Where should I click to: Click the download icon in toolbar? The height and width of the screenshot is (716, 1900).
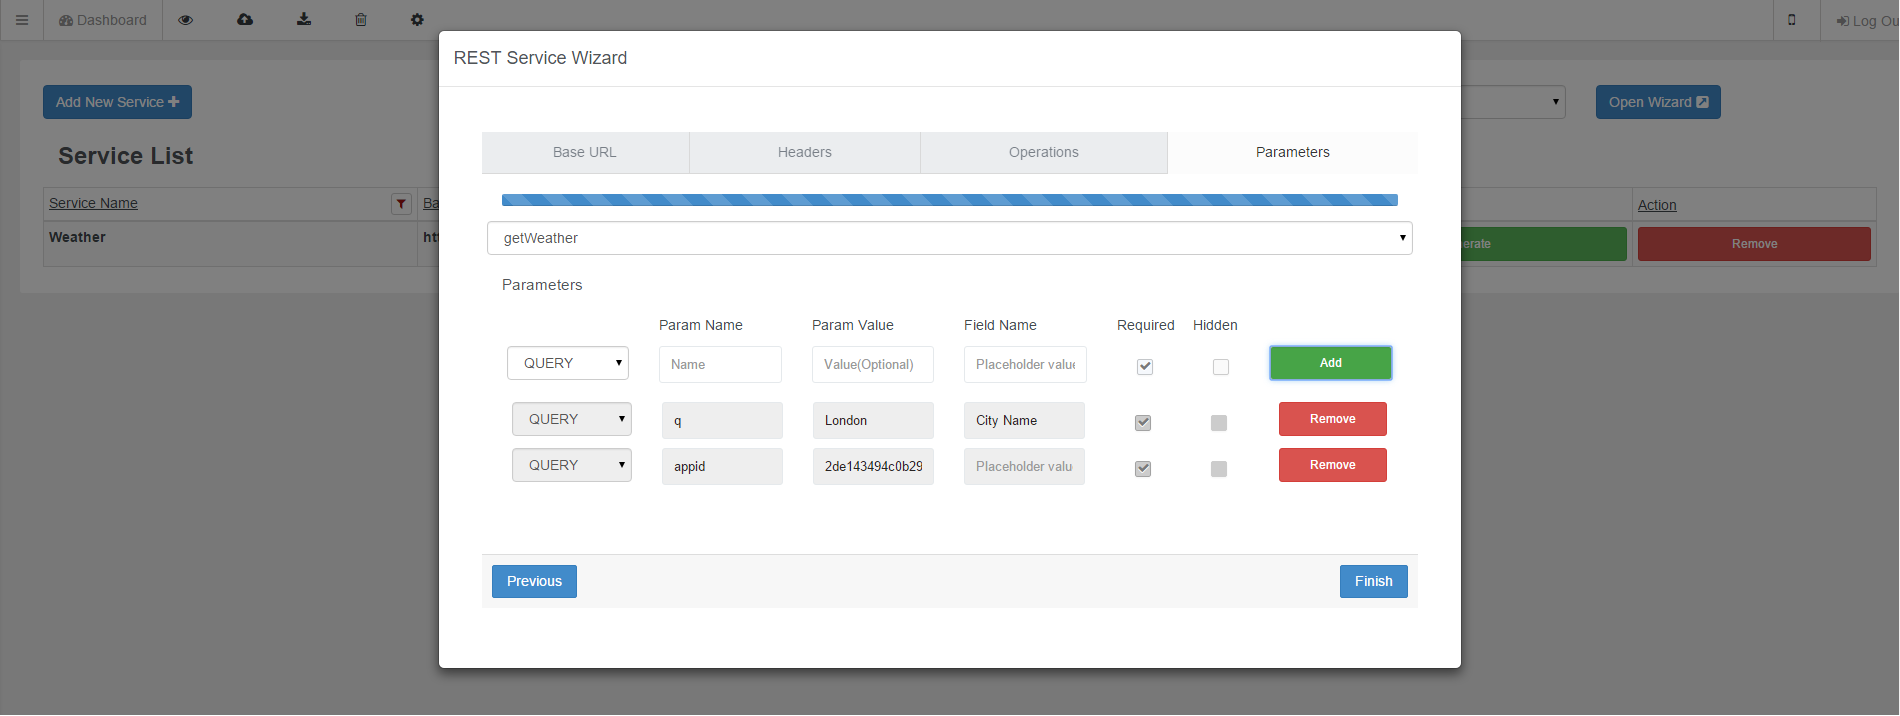304,20
